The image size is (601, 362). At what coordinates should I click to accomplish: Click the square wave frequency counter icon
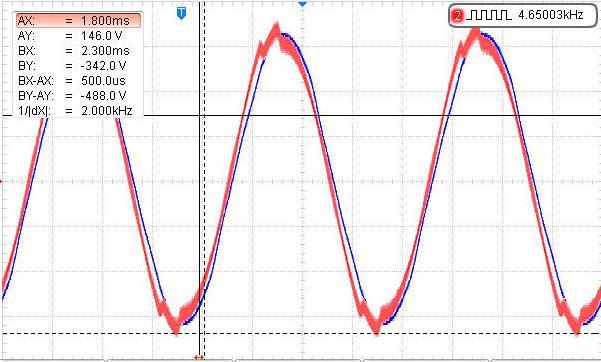(489, 15)
